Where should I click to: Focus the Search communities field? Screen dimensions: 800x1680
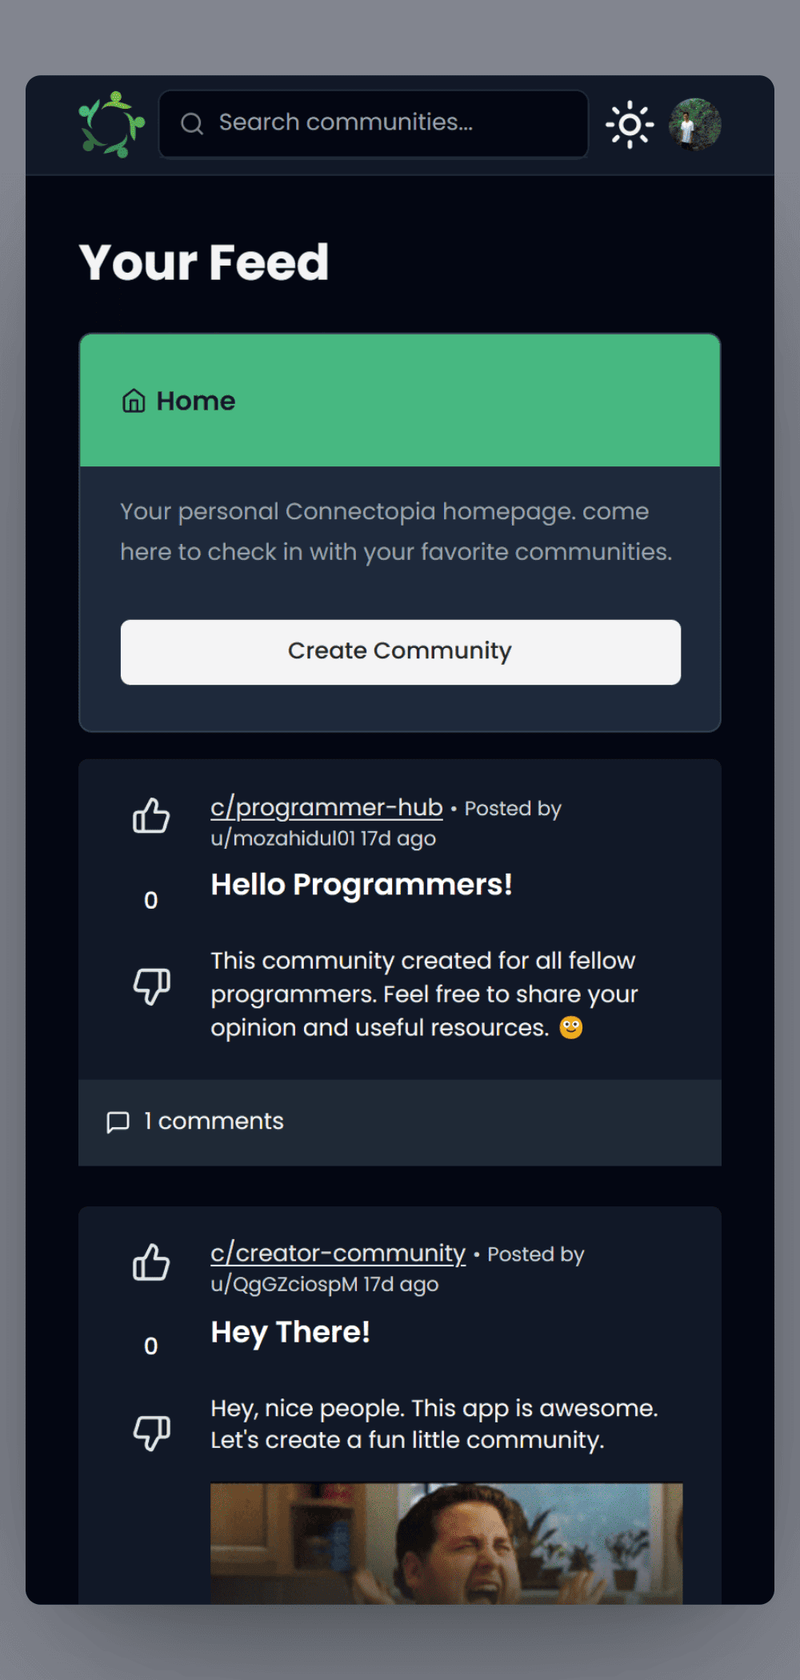point(390,123)
